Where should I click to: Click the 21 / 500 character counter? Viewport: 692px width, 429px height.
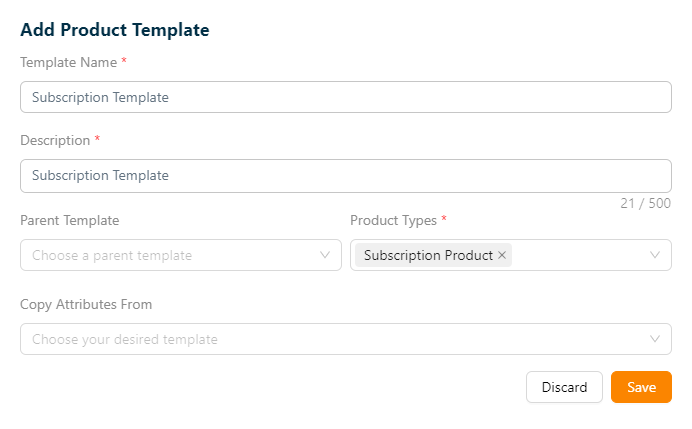click(x=645, y=203)
